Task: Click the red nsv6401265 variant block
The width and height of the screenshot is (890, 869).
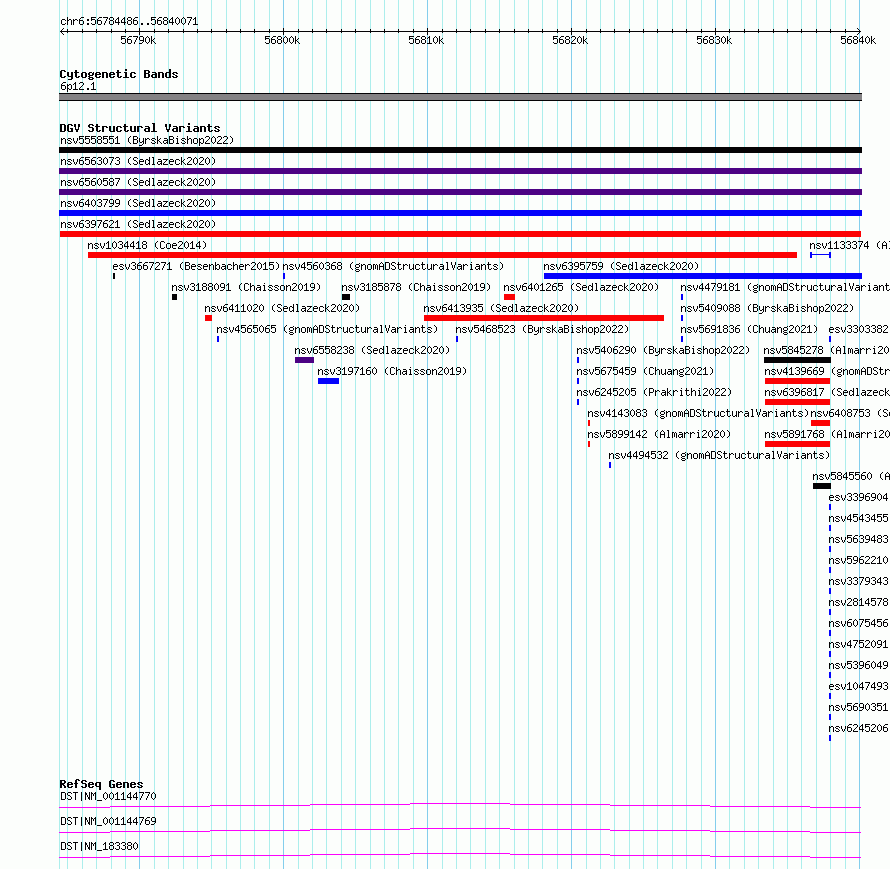Action: coord(509,297)
